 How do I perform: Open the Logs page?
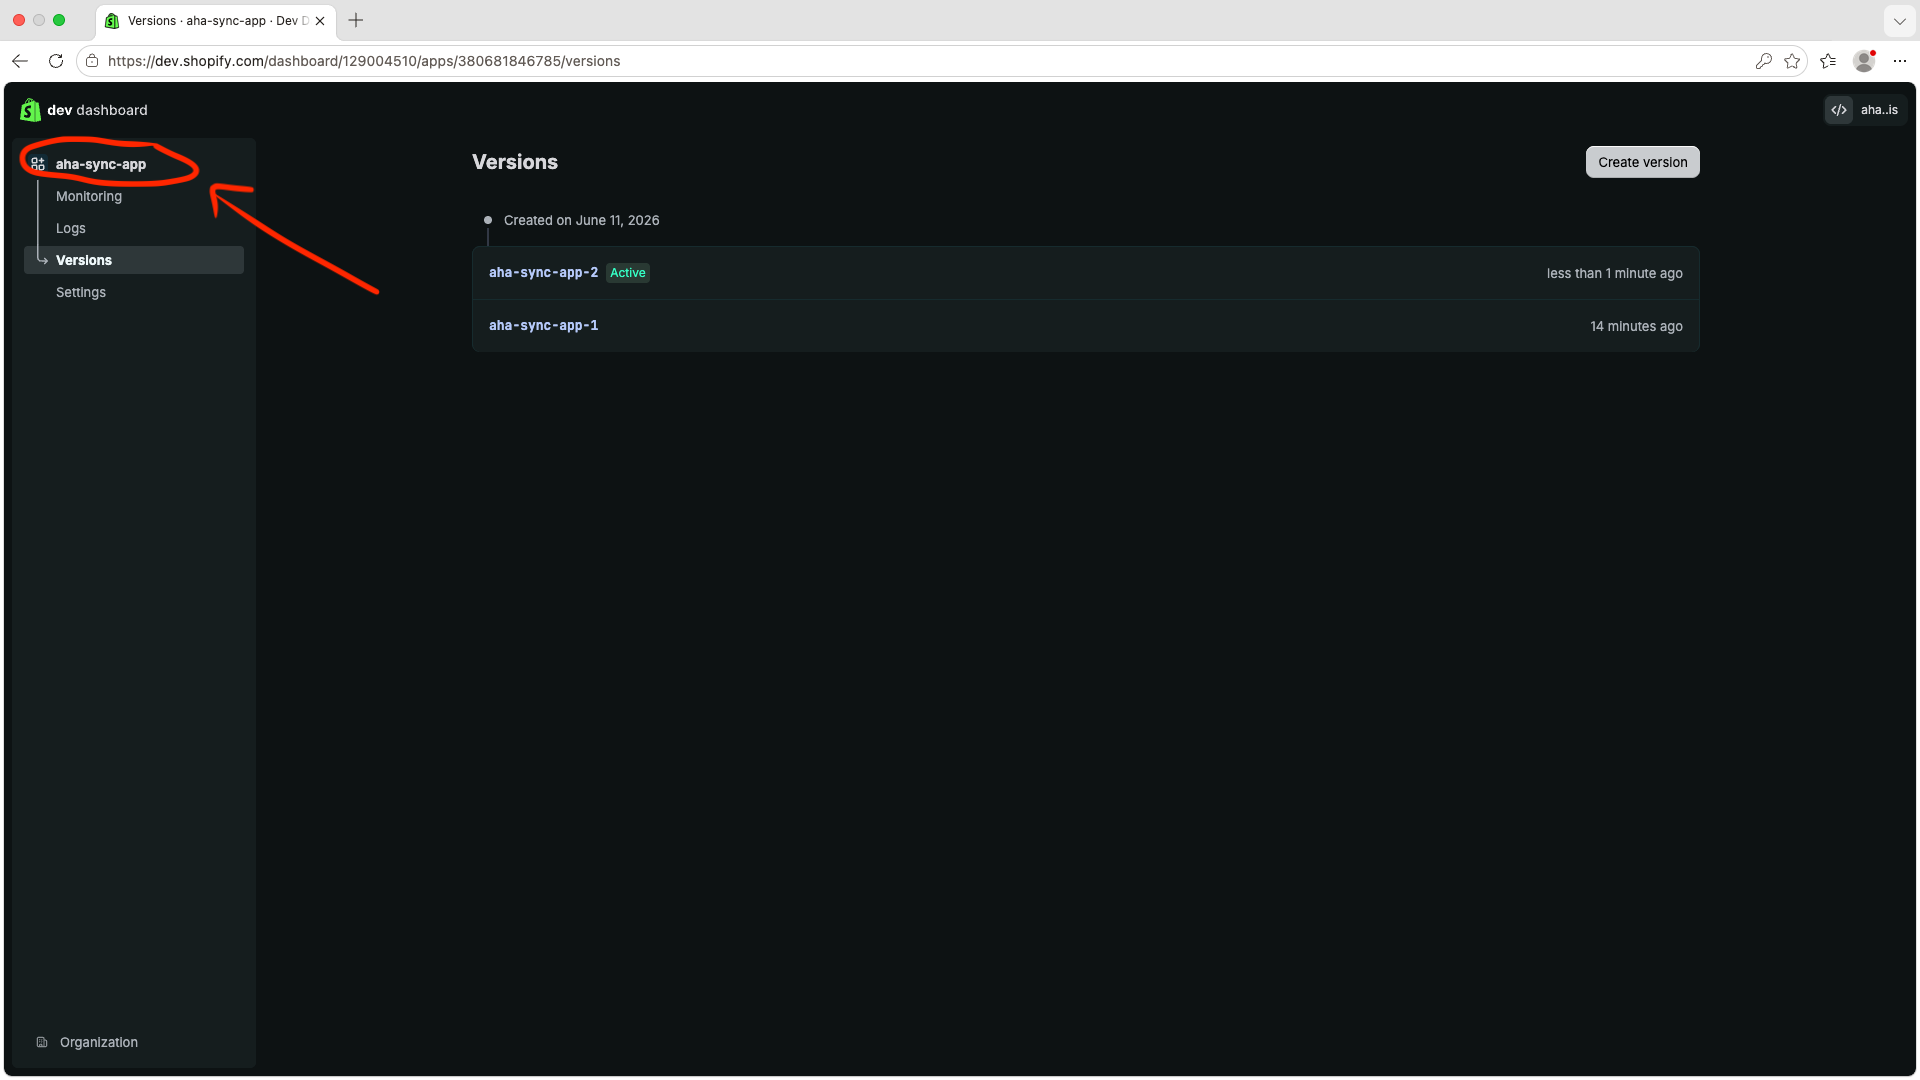pyautogui.click(x=71, y=228)
